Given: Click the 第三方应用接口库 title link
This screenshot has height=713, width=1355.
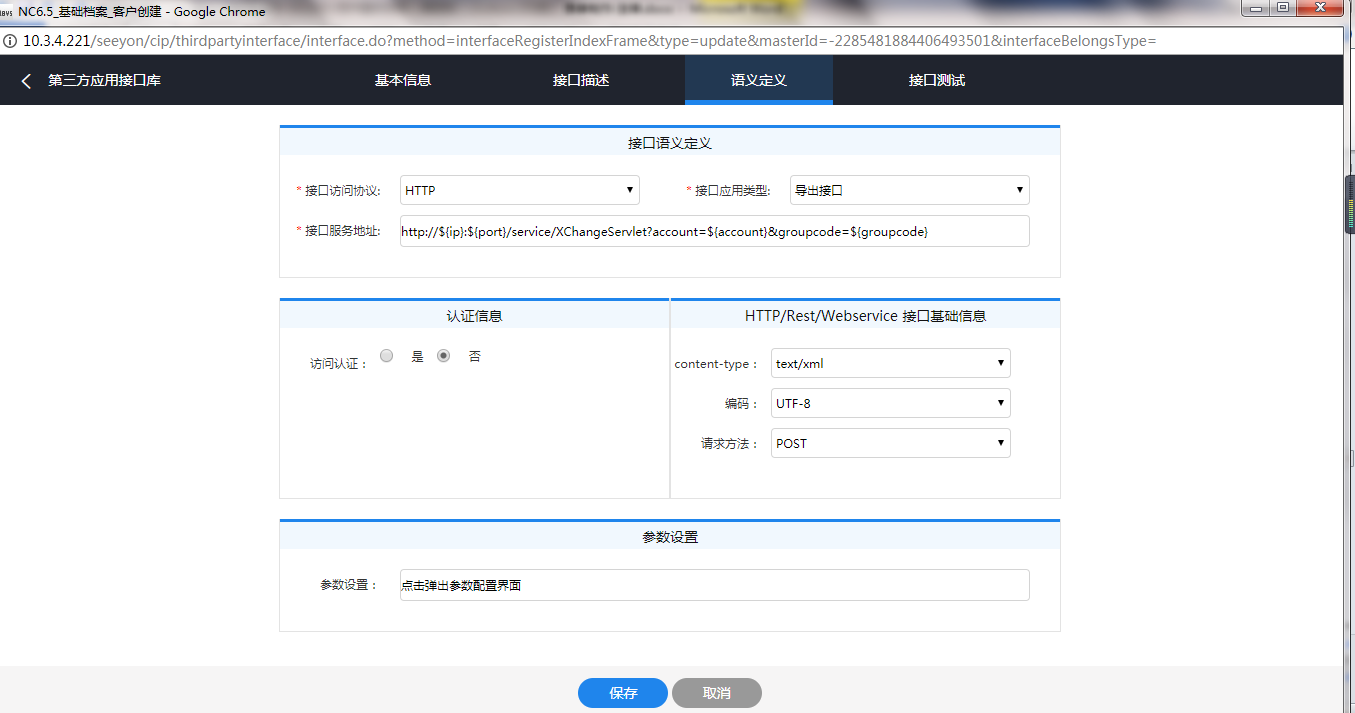Looking at the screenshot, I should tap(104, 81).
